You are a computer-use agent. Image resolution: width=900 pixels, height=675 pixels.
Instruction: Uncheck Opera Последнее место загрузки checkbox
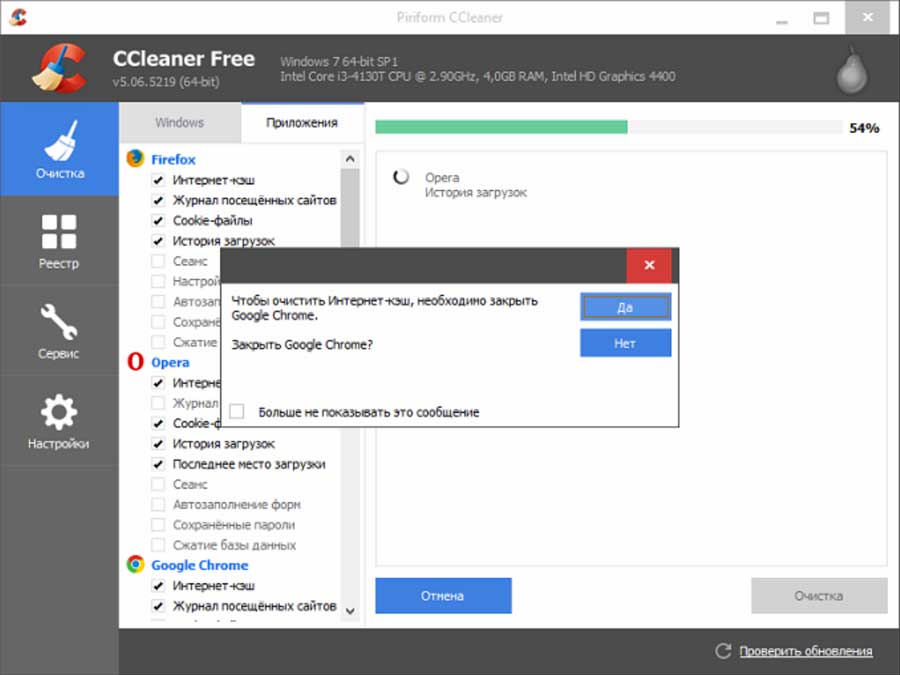(x=158, y=464)
